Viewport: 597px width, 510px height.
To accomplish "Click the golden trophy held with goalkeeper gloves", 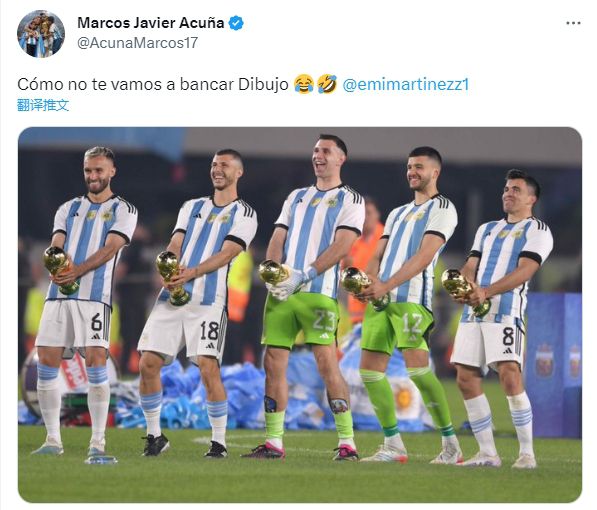I will [273, 273].
